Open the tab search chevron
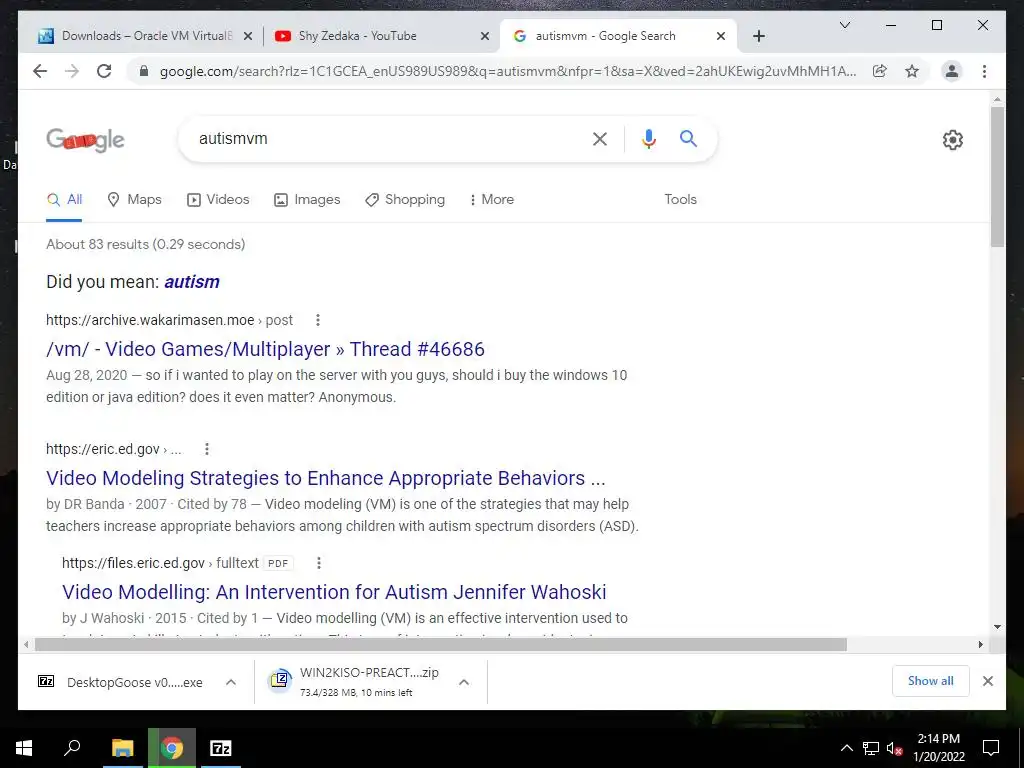This screenshot has height=768, width=1024. (x=844, y=25)
